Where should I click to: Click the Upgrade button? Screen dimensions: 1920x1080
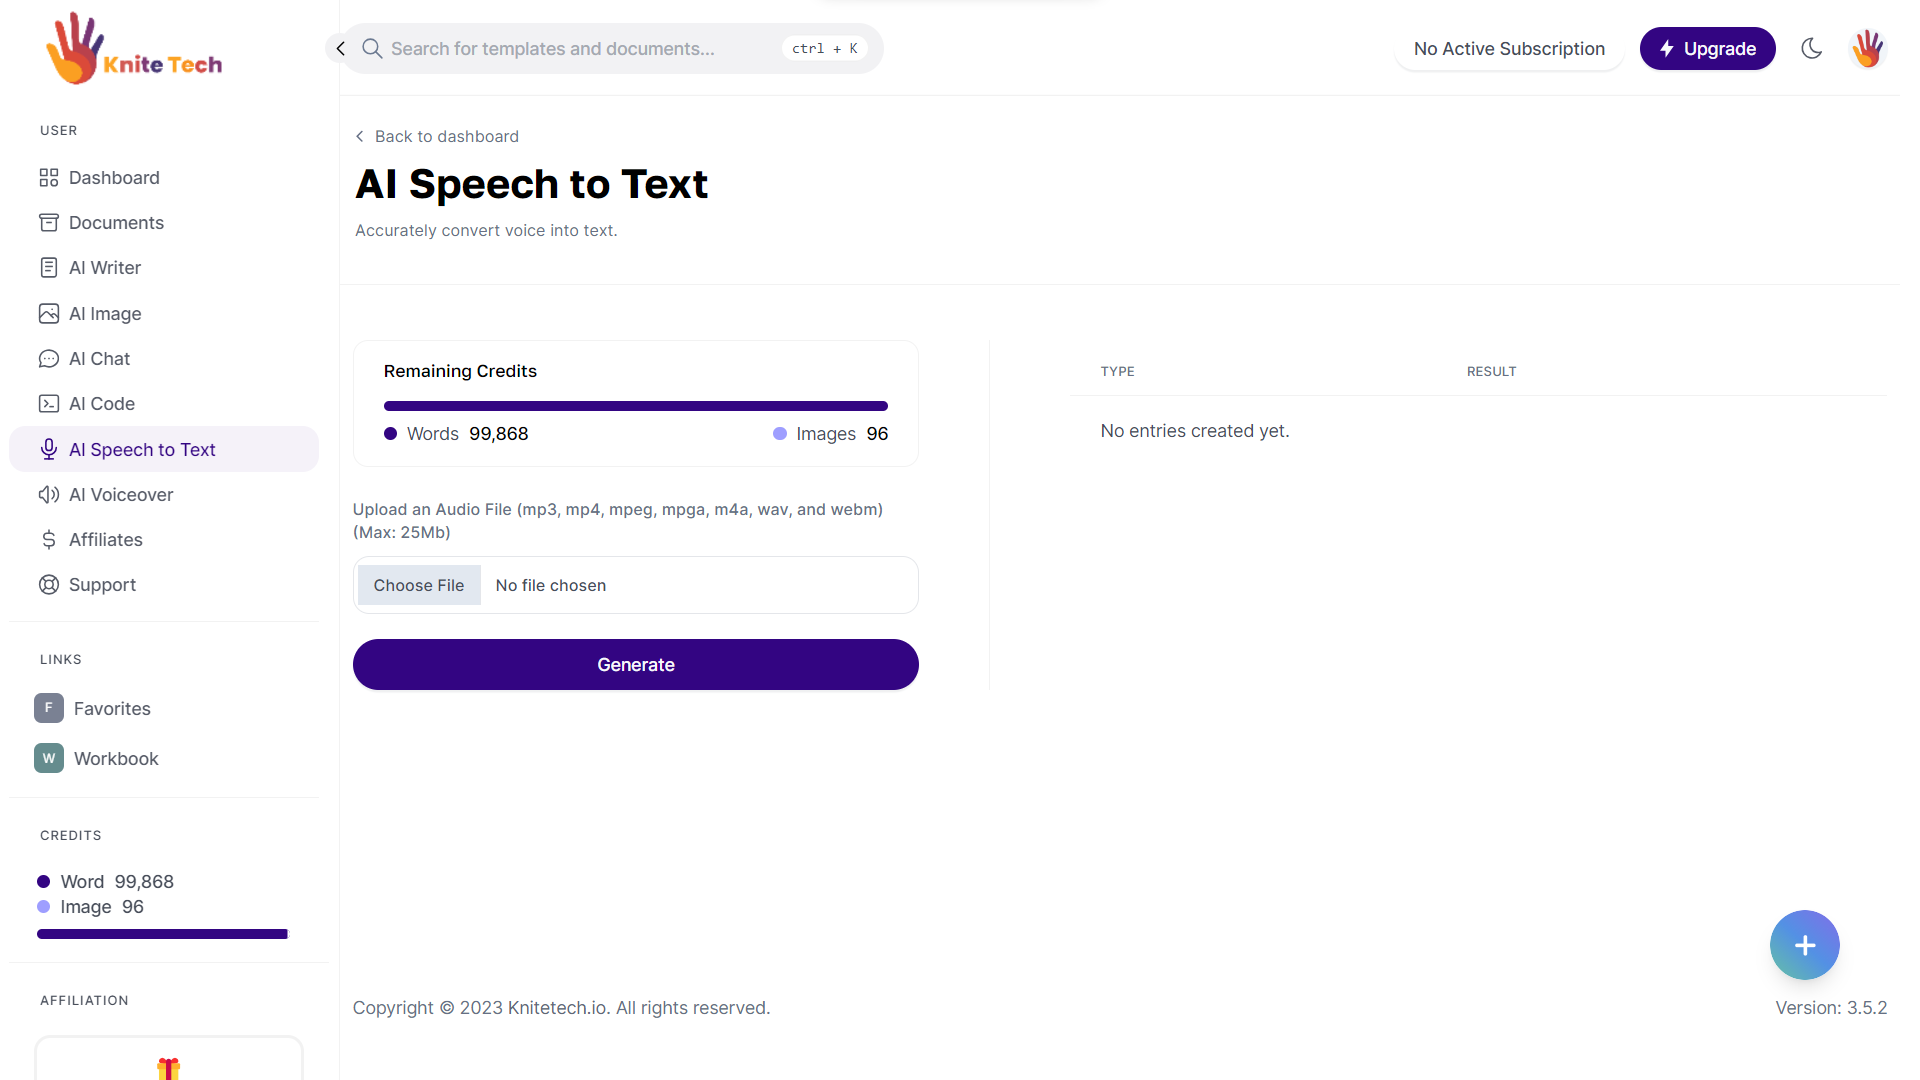(1707, 48)
